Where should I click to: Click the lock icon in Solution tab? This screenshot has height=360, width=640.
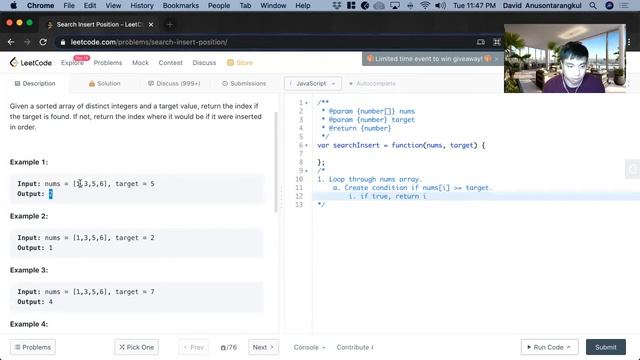coord(92,83)
